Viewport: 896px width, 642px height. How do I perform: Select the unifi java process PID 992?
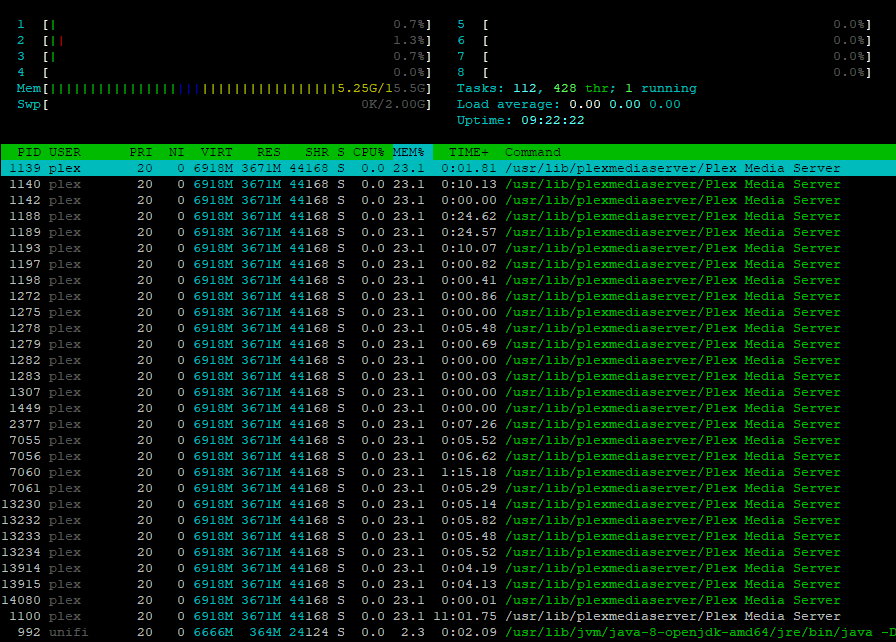coord(448,632)
